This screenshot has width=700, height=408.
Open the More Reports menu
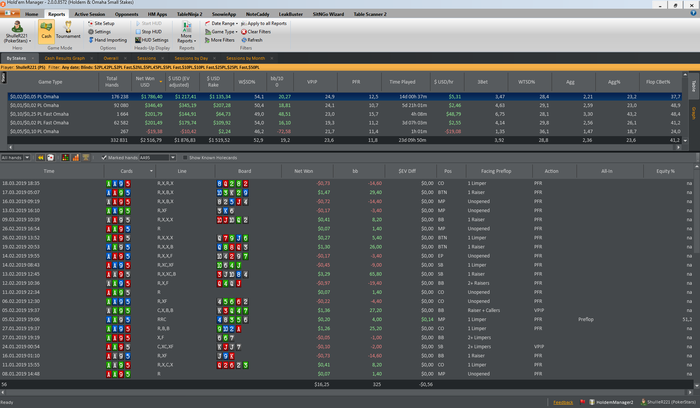click(x=187, y=32)
